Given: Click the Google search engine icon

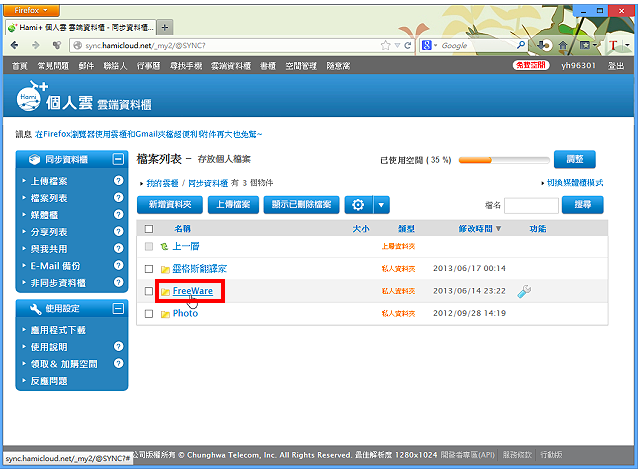Looking at the screenshot, I should (x=426, y=45).
